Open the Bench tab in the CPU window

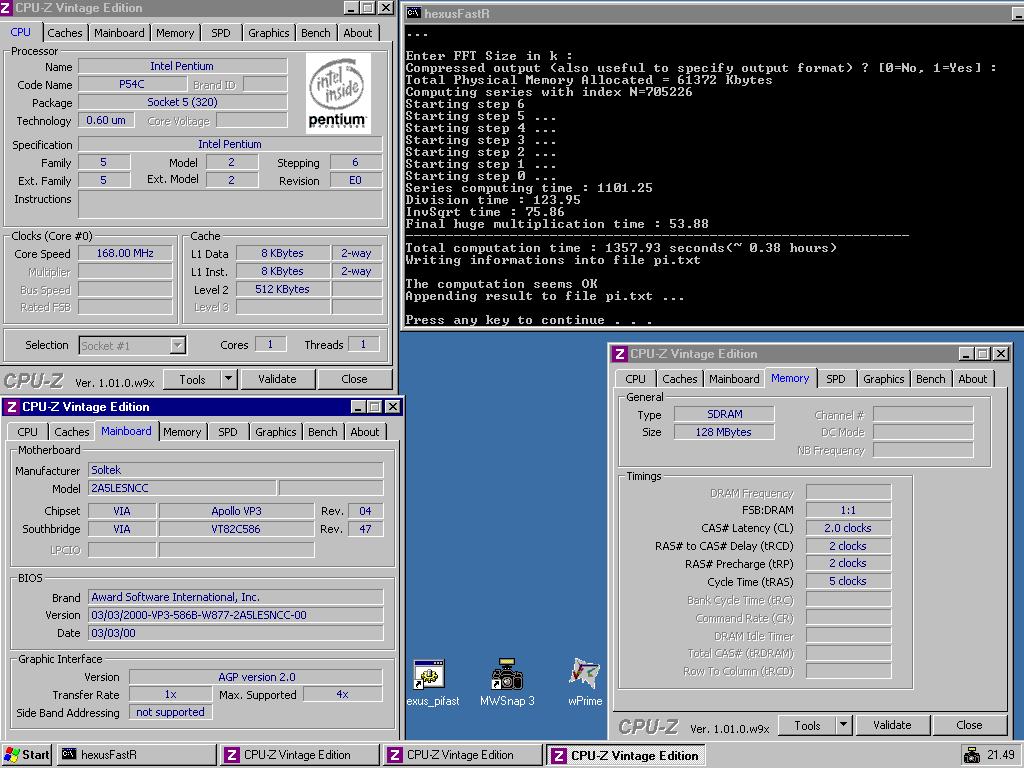(x=315, y=33)
